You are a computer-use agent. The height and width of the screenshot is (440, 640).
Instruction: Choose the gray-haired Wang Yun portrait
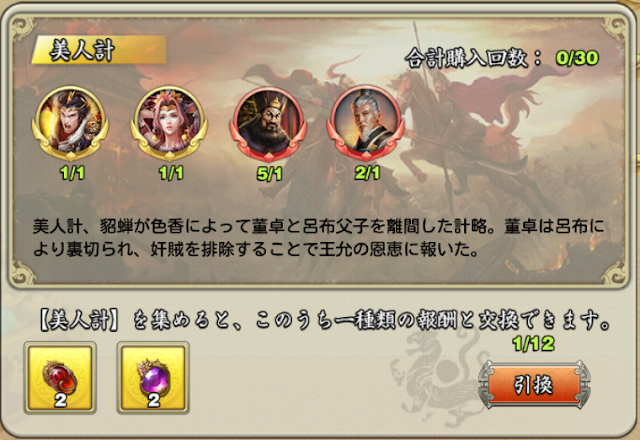click(x=366, y=124)
